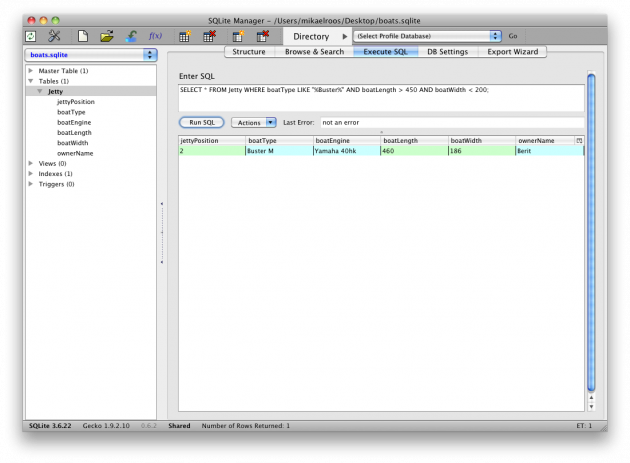Select the boatType column in tree

[71, 112]
